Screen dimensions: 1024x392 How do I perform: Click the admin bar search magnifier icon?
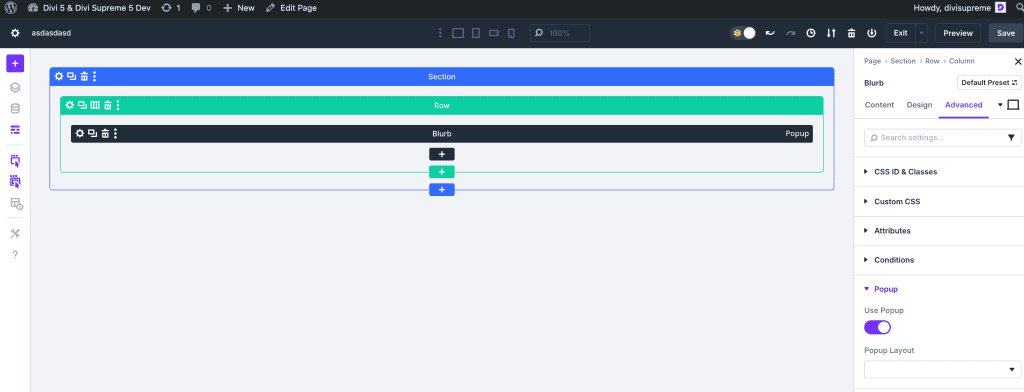point(1019,8)
